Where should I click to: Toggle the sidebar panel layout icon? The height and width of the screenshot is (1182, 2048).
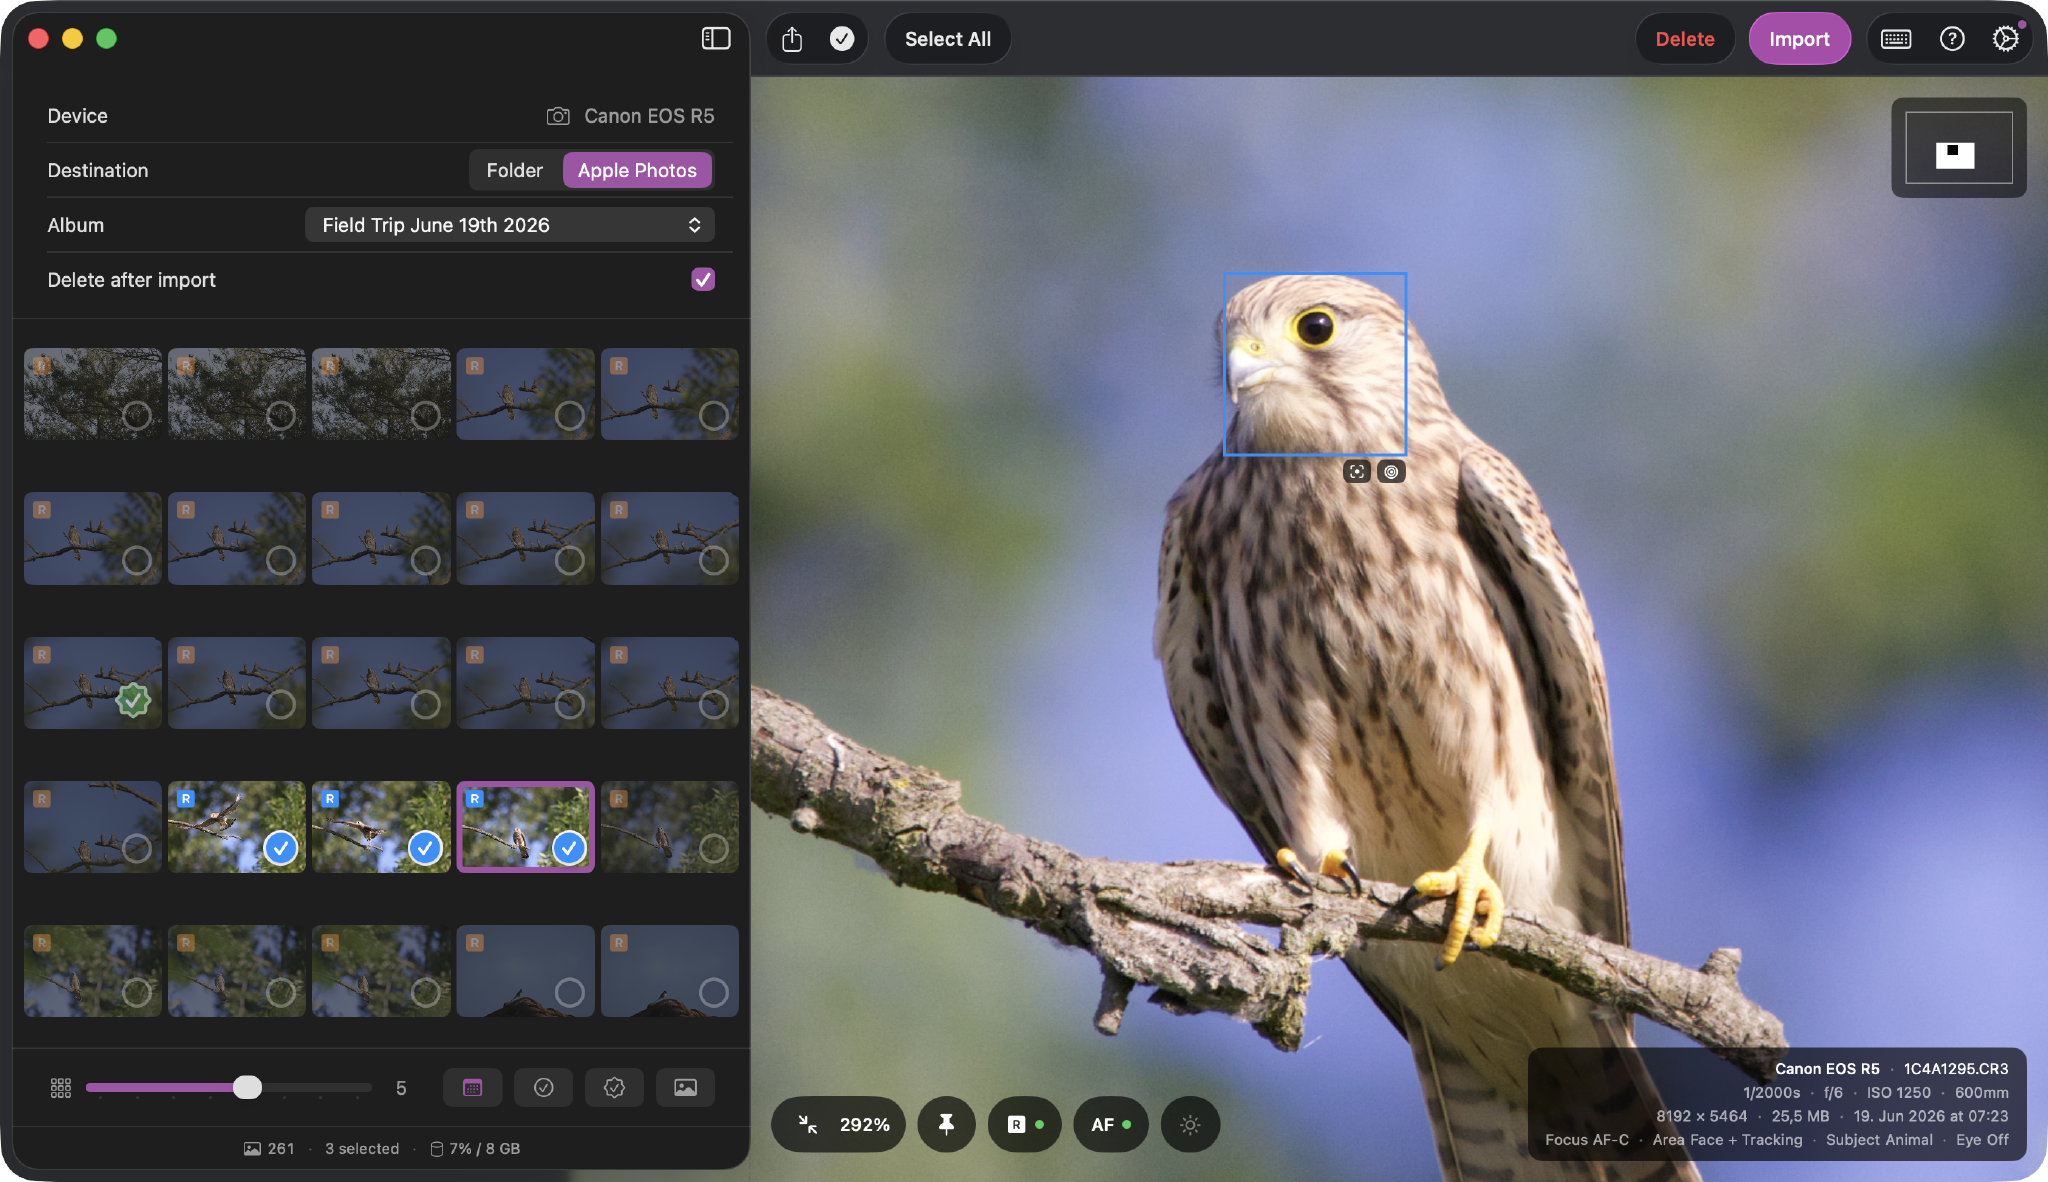(x=716, y=39)
